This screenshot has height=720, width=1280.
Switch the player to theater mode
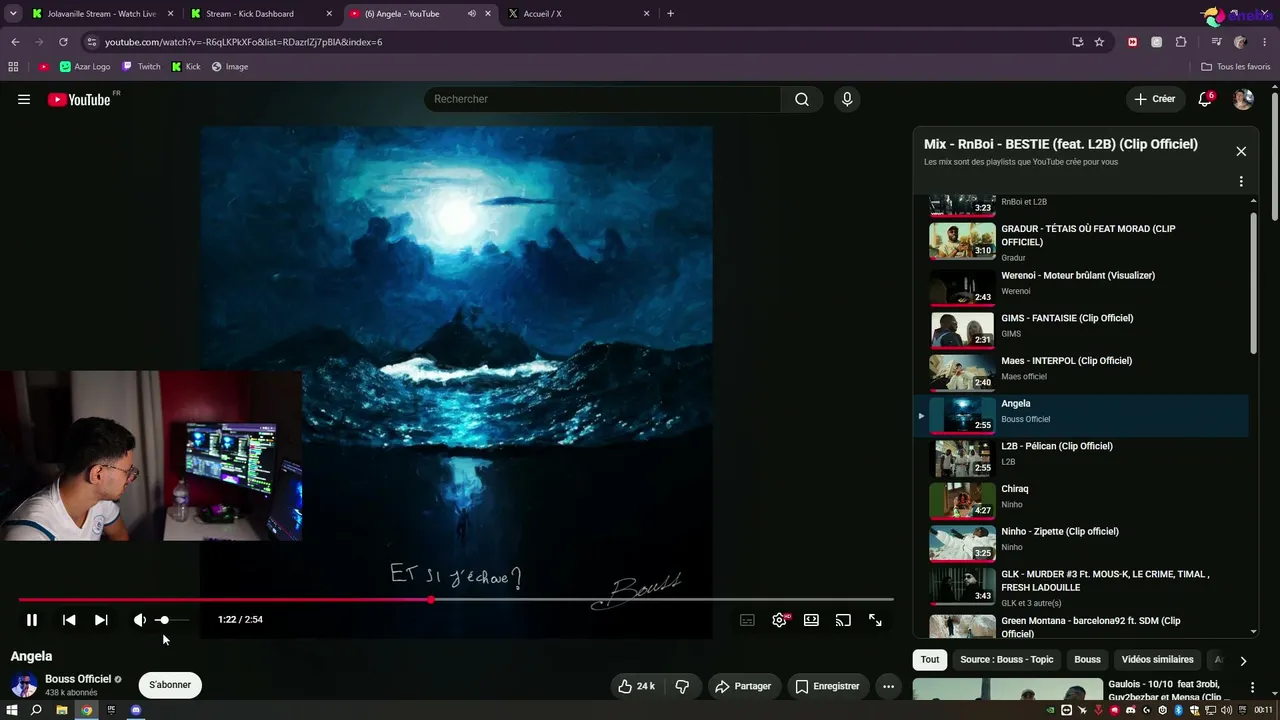click(811, 620)
